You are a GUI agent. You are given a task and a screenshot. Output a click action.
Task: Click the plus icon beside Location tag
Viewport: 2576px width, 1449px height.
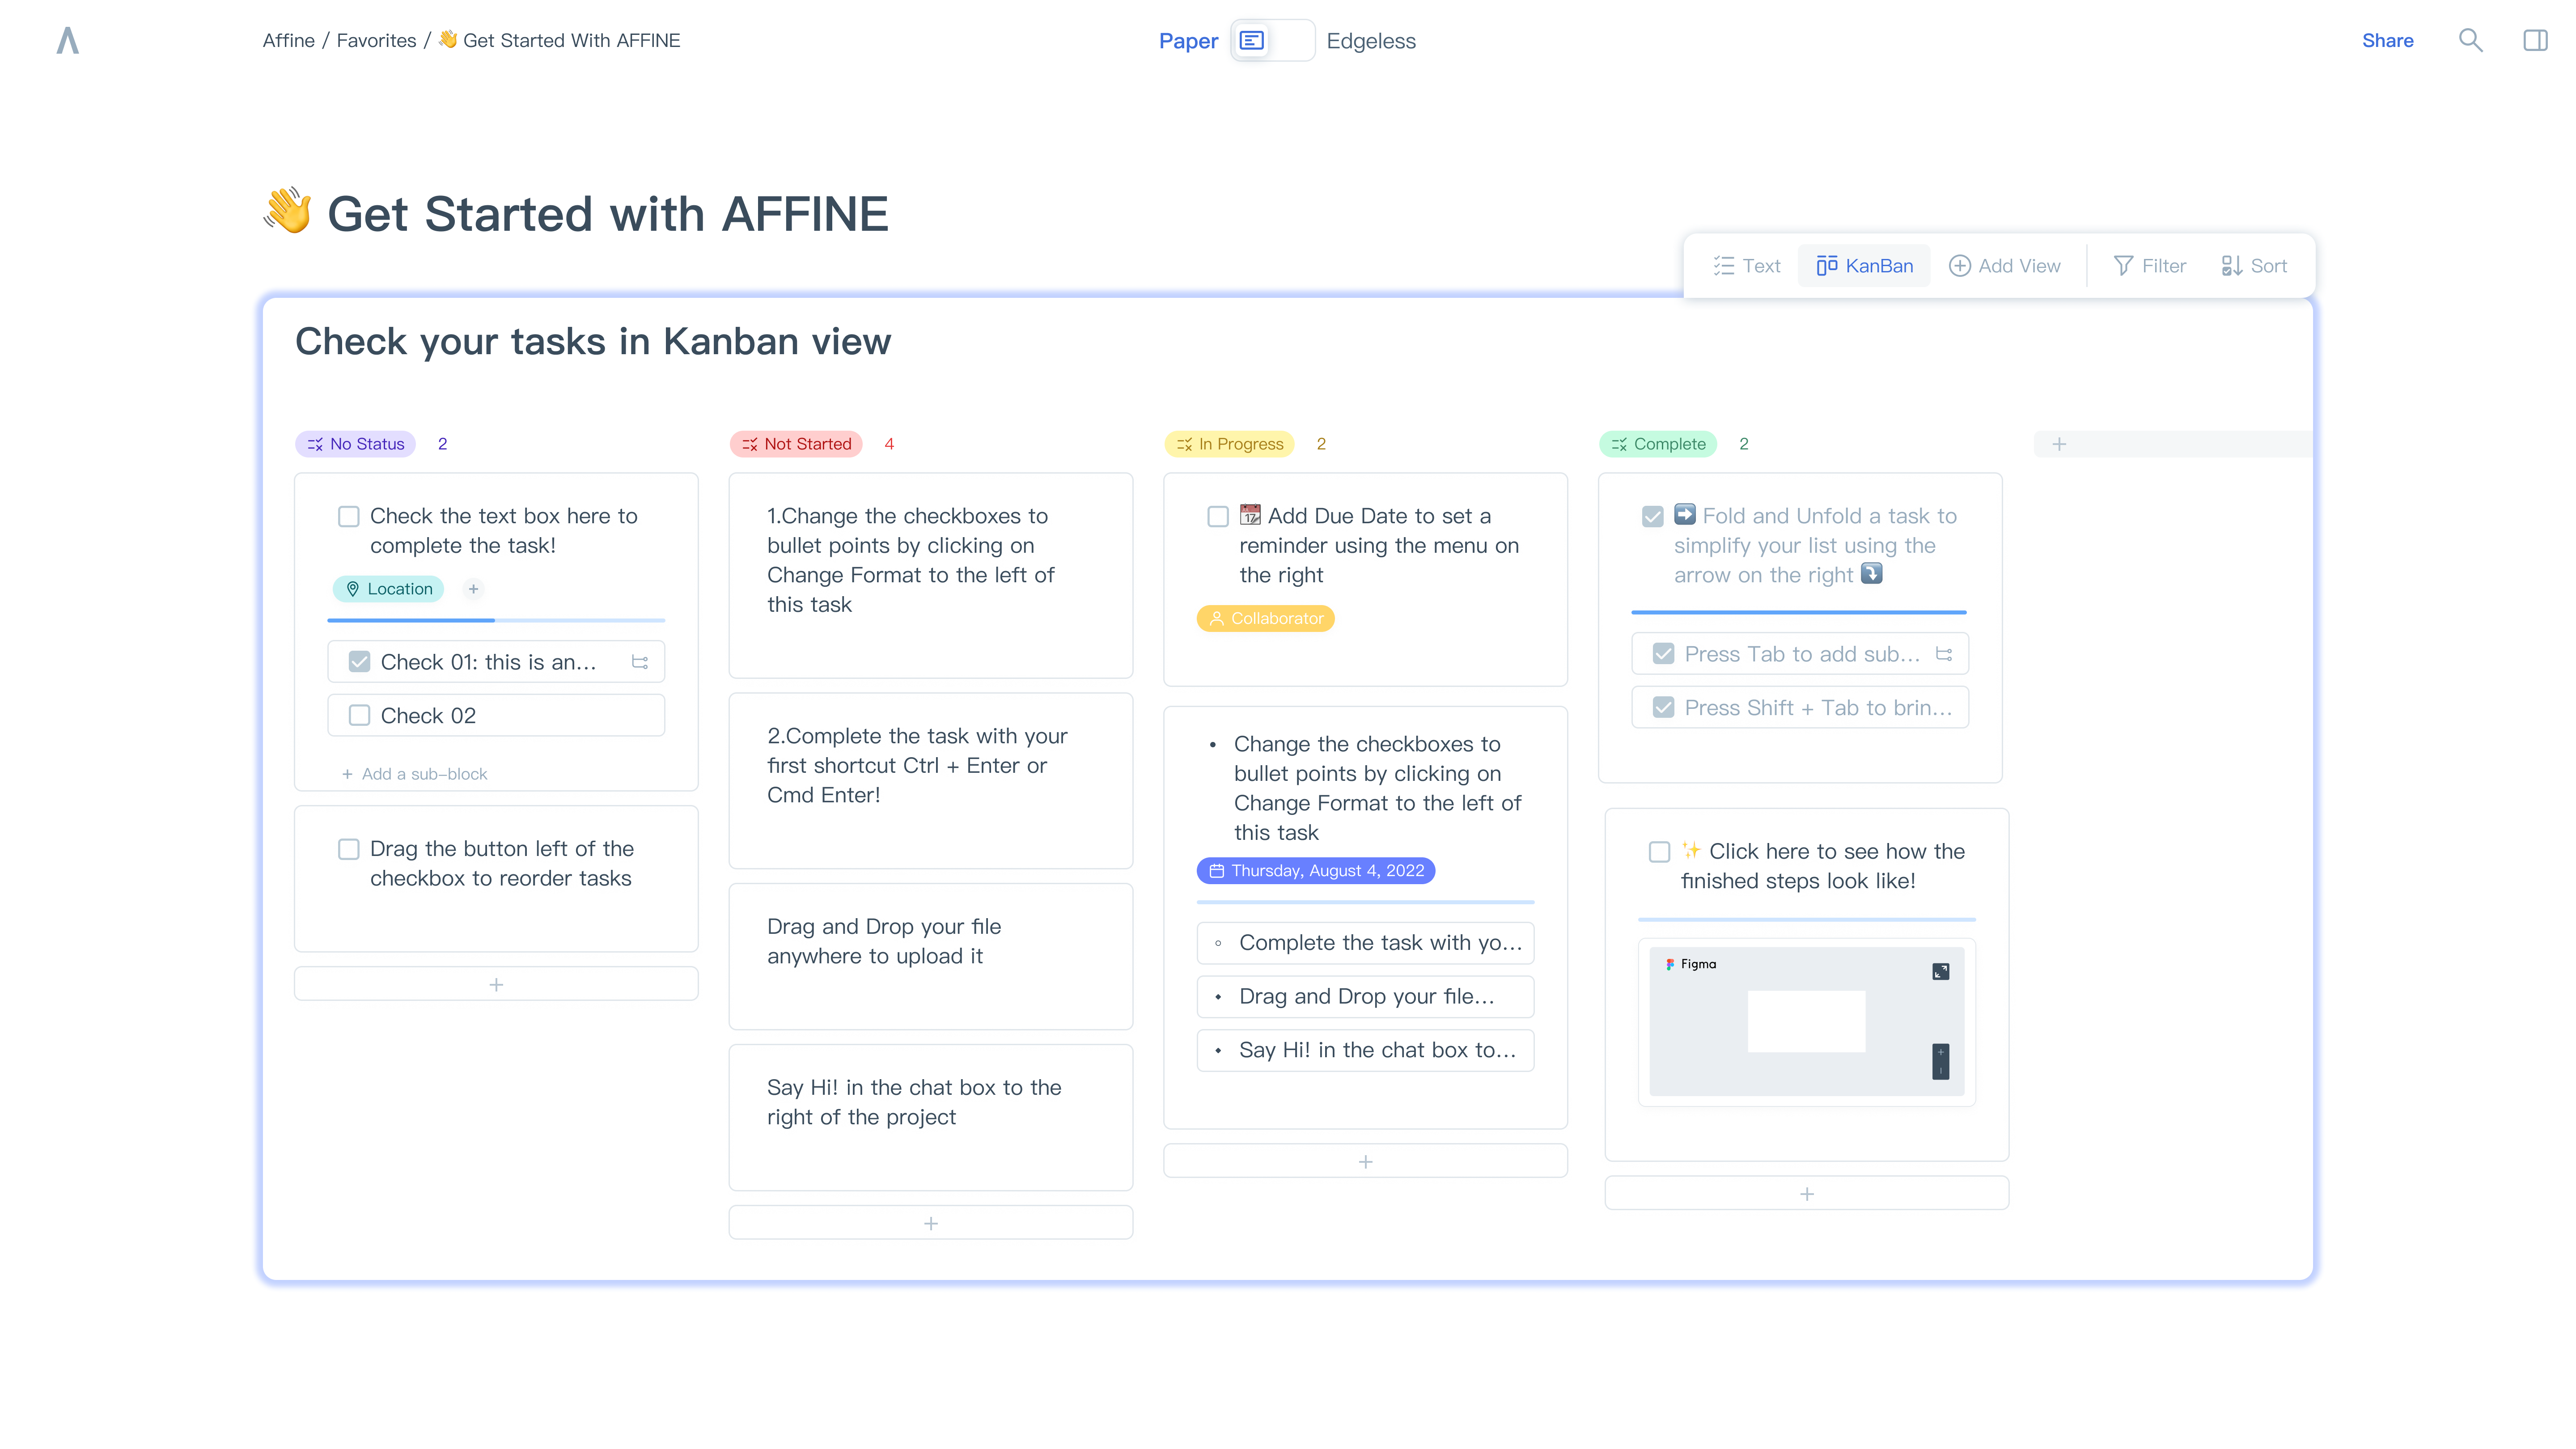474,589
